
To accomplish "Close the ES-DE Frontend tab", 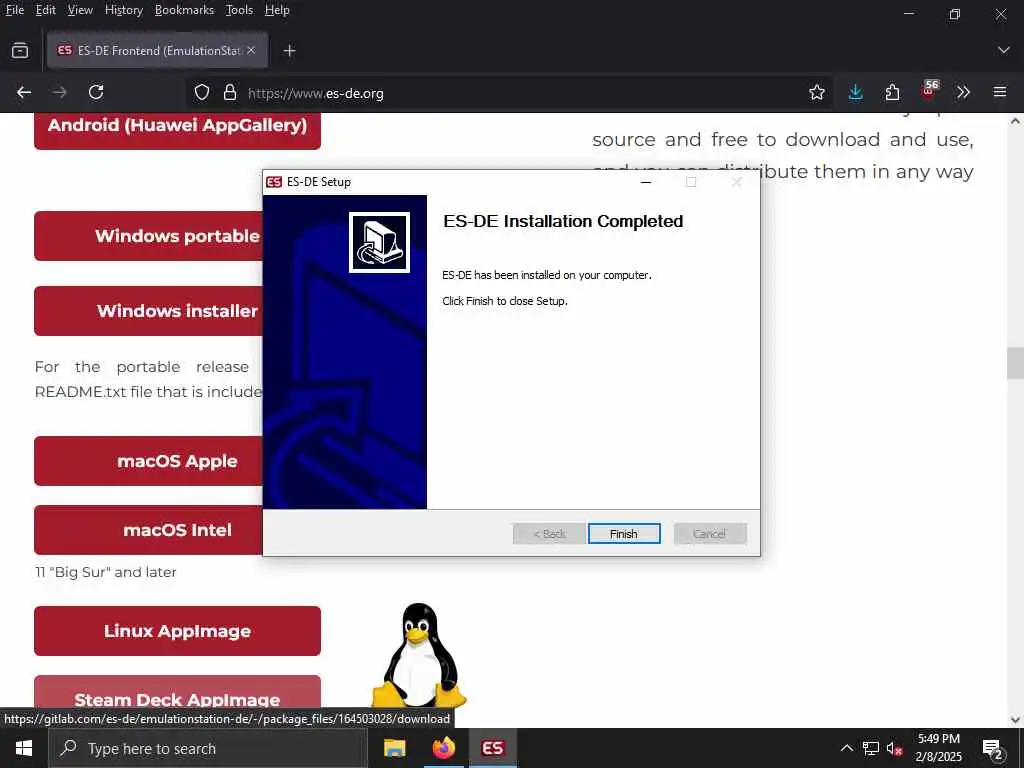I will (x=251, y=50).
